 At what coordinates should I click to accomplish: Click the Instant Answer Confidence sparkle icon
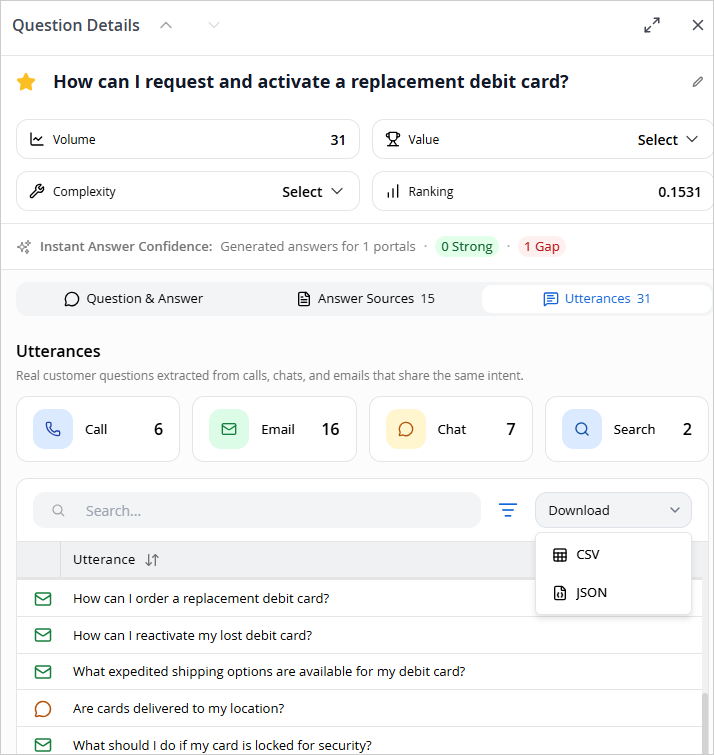[x=24, y=247]
